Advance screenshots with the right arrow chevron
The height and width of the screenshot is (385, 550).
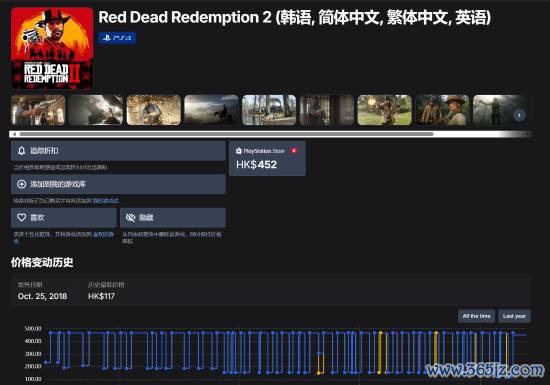point(519,115)
